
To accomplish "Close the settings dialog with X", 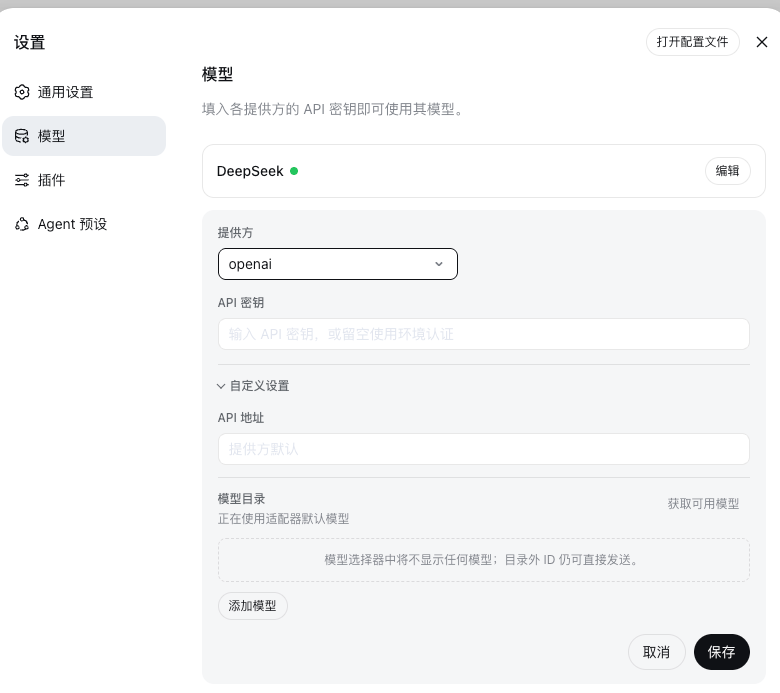I will pos(762,42).
